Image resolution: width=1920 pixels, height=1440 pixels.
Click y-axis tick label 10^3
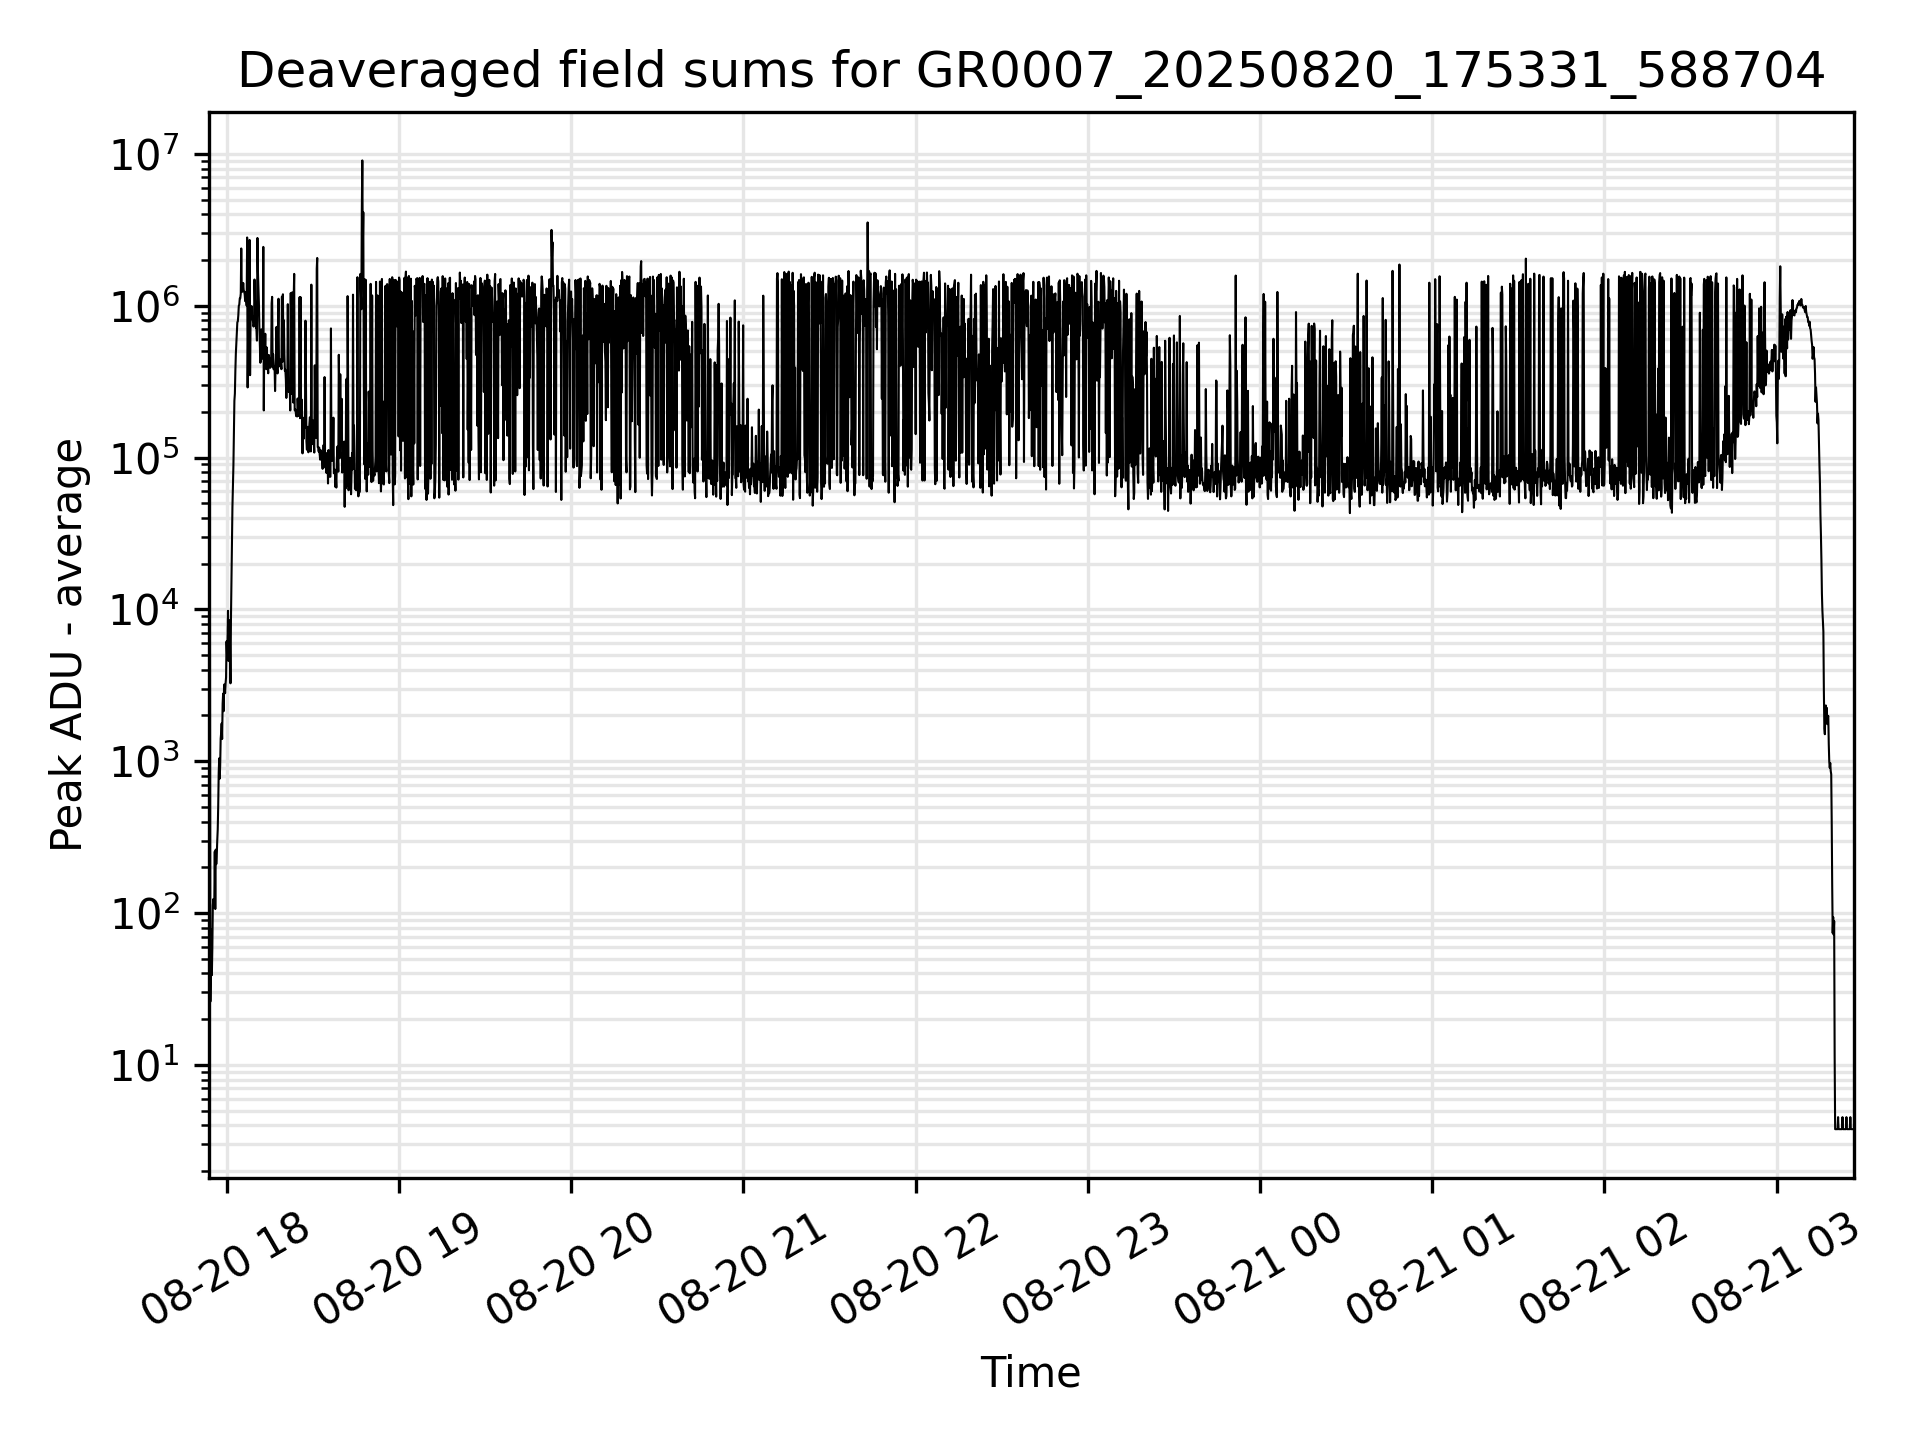146,762
